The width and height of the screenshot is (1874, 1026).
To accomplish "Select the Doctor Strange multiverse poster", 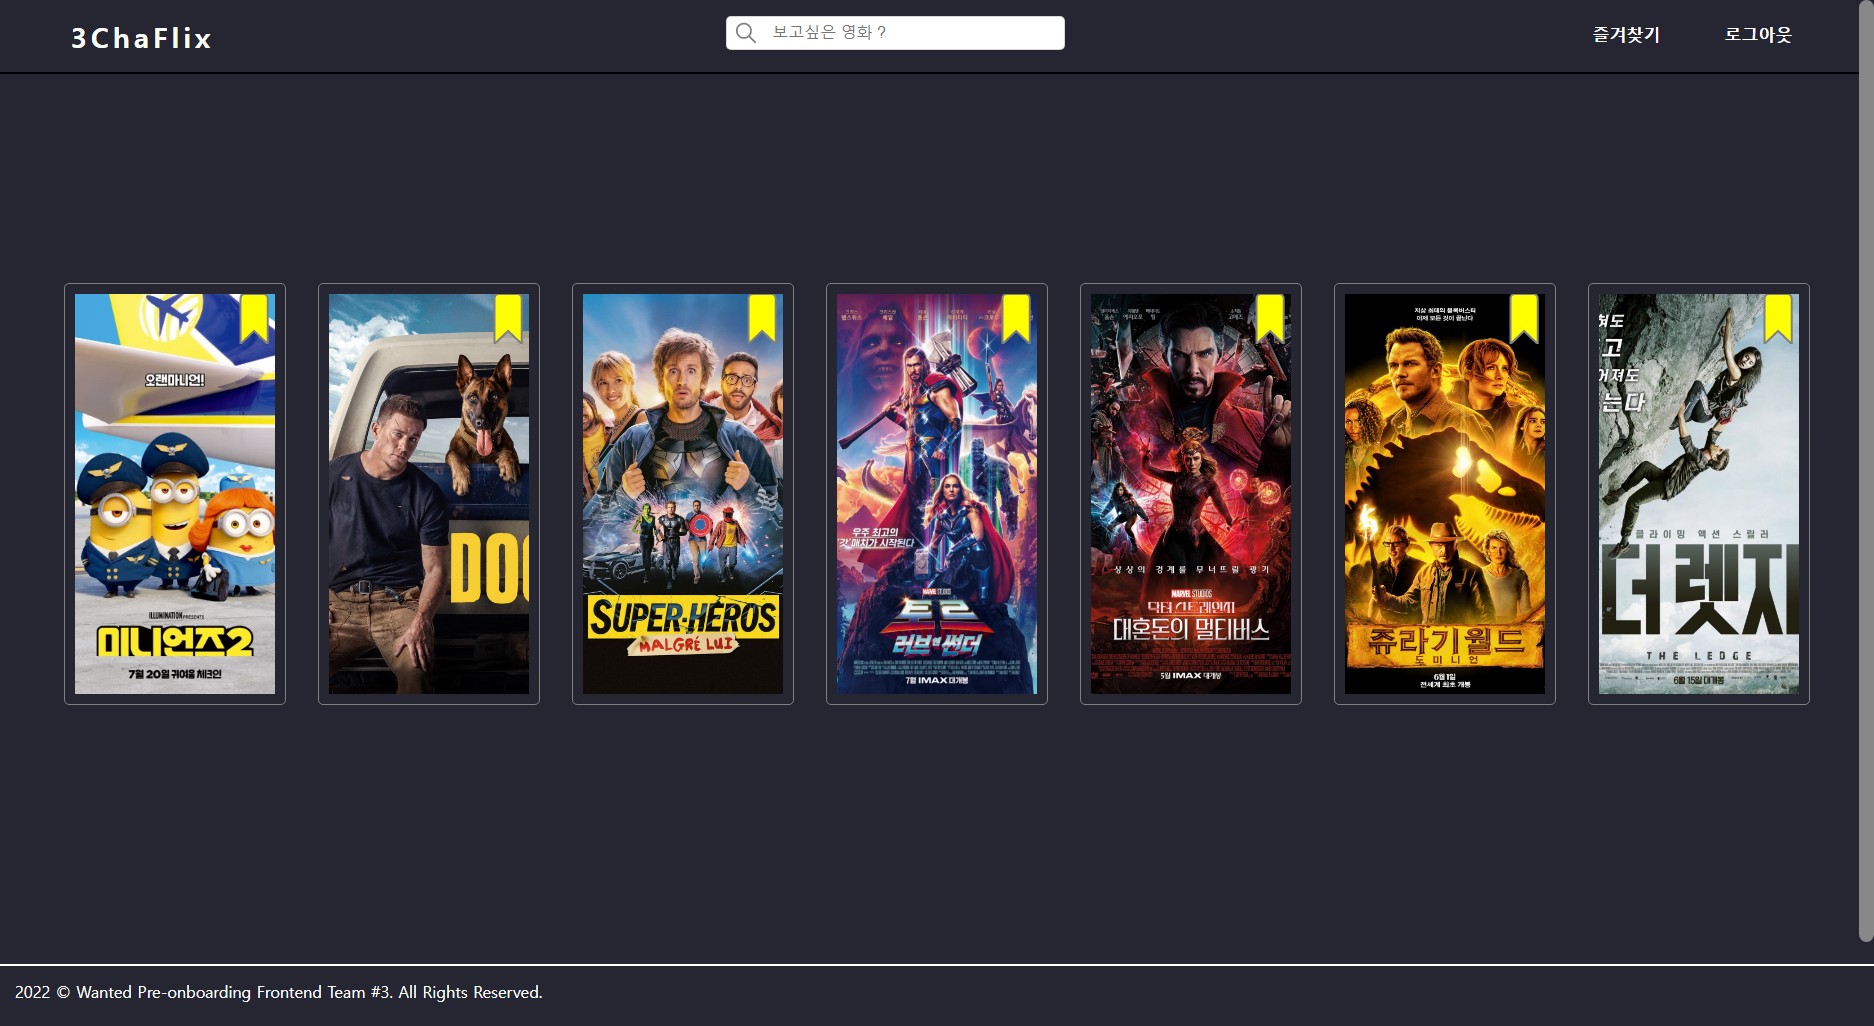I will click(x=1190, y=500).
